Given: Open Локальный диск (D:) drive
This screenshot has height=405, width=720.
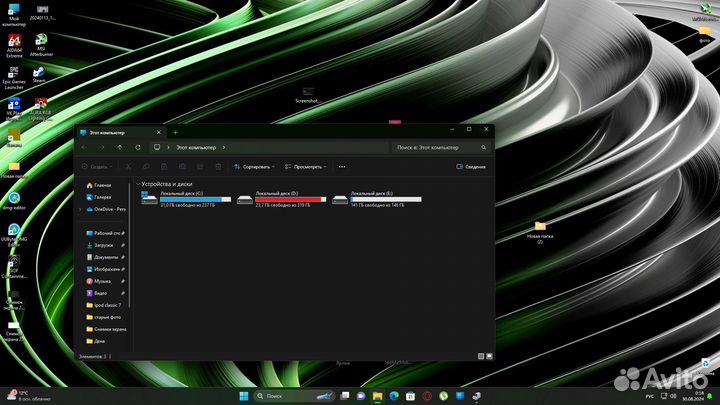Looking at the screenshot, I should pyautogui.click(x=280, y=198).
